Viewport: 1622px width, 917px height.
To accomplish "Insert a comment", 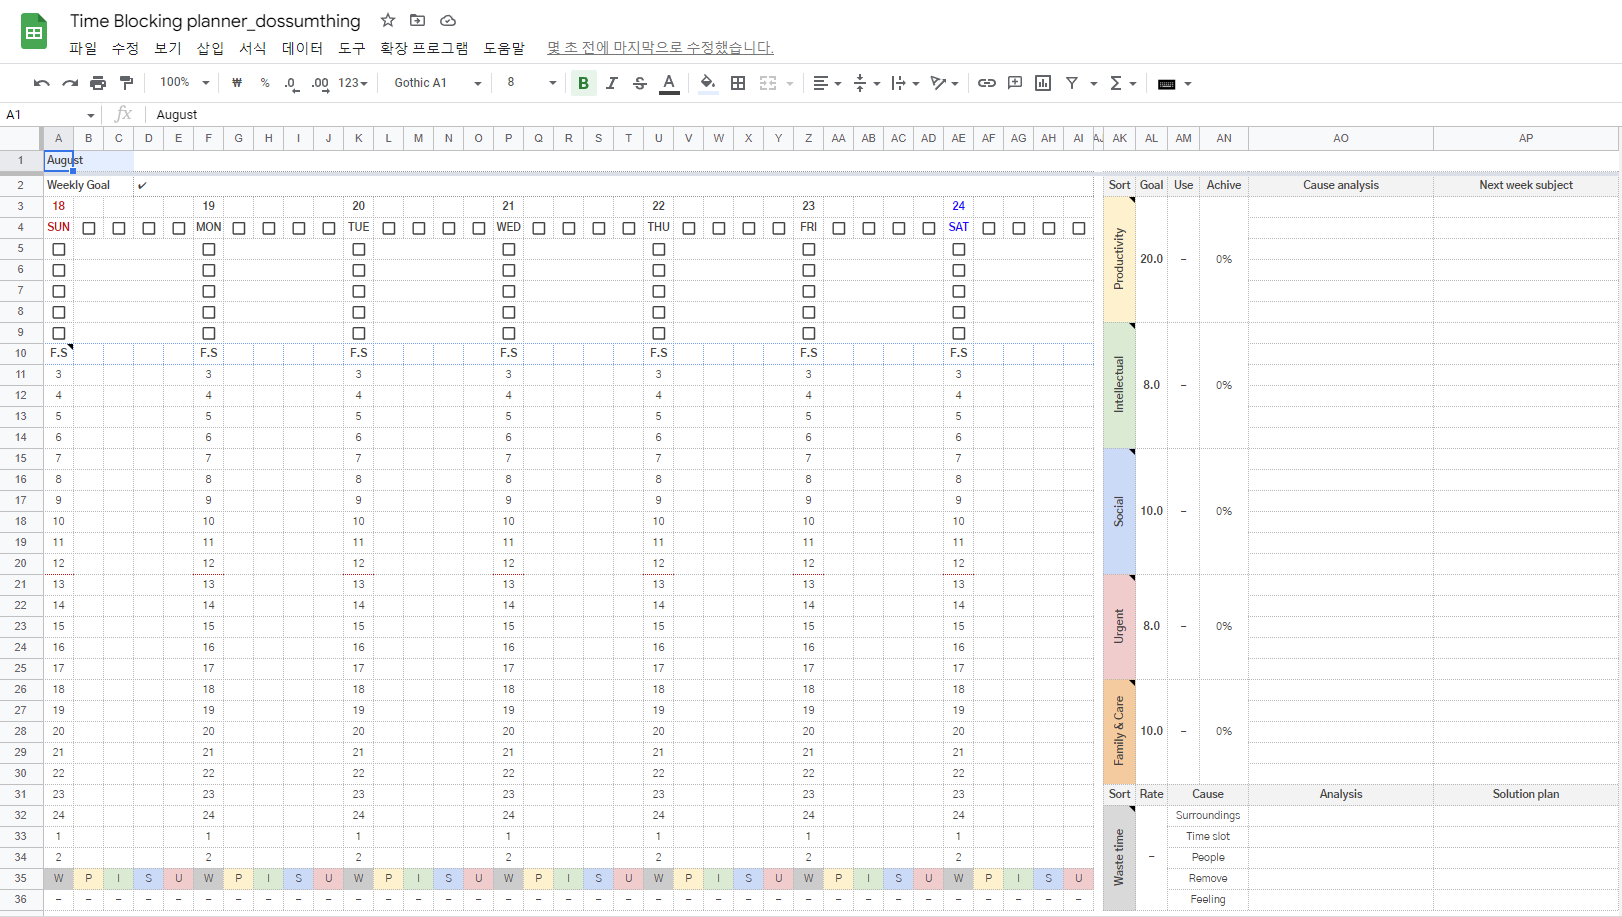I will coord(1015,83).
